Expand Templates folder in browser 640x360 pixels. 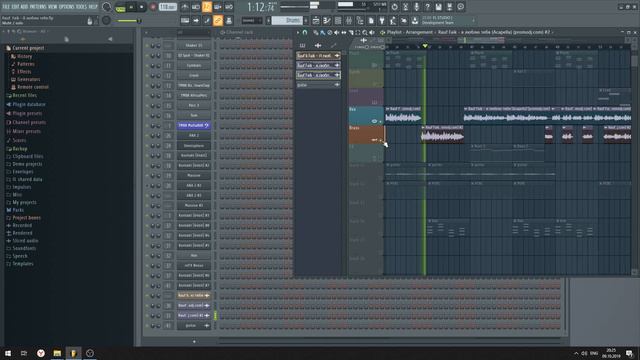tap(22, 264)
